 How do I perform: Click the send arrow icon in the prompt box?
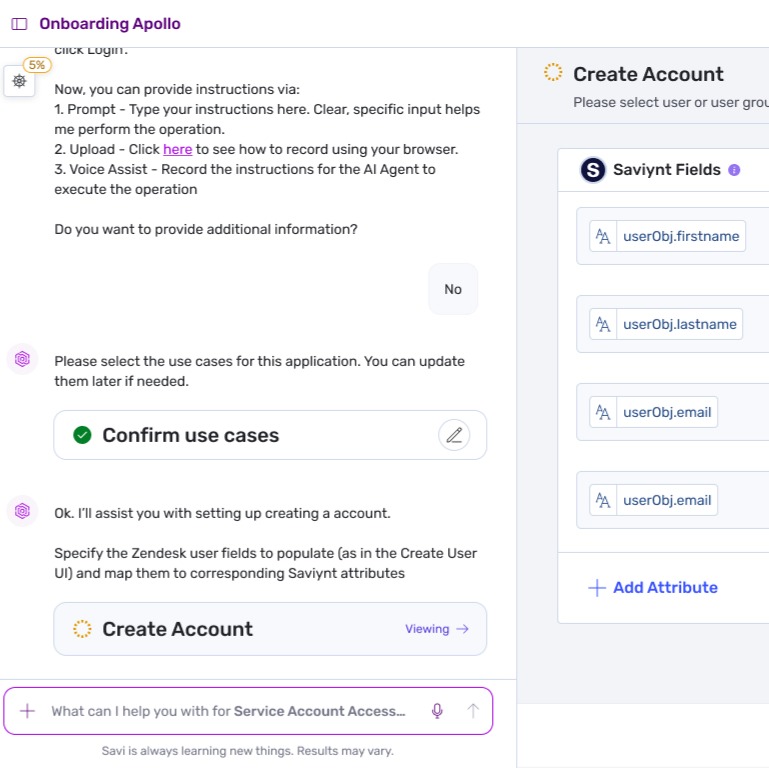click(x=473, y=711)
